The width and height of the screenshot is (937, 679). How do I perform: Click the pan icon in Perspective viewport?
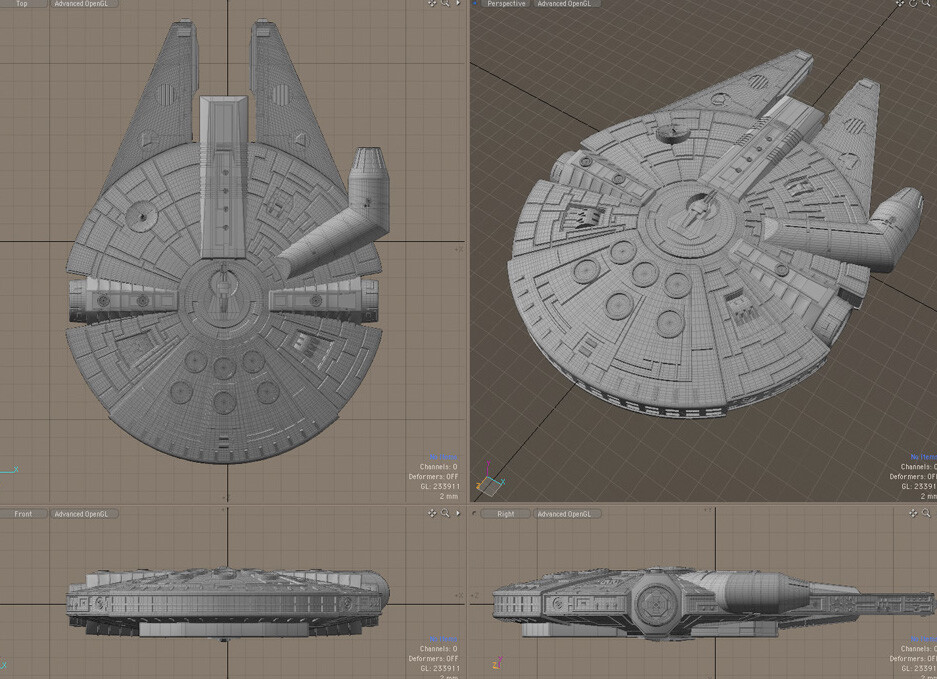[x=899, y=4]
